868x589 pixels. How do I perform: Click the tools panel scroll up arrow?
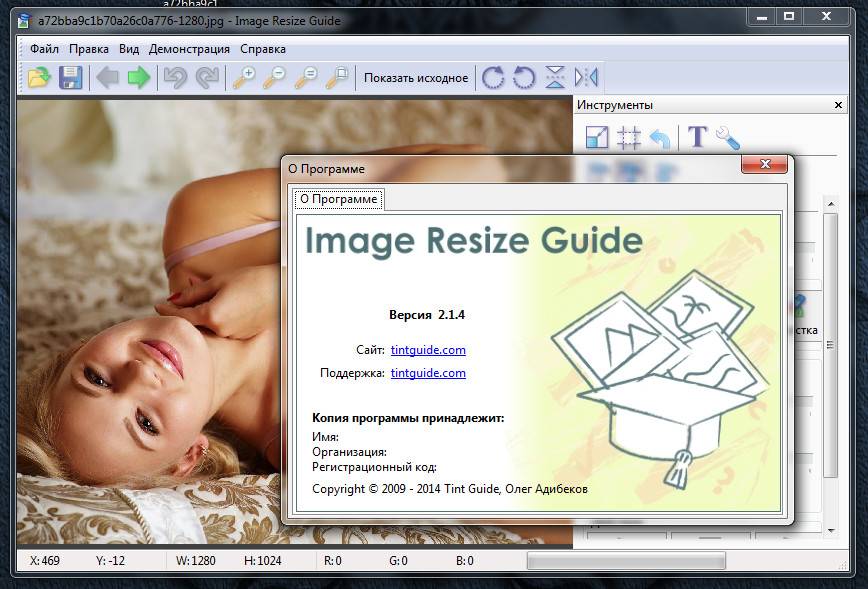[830, 204]
